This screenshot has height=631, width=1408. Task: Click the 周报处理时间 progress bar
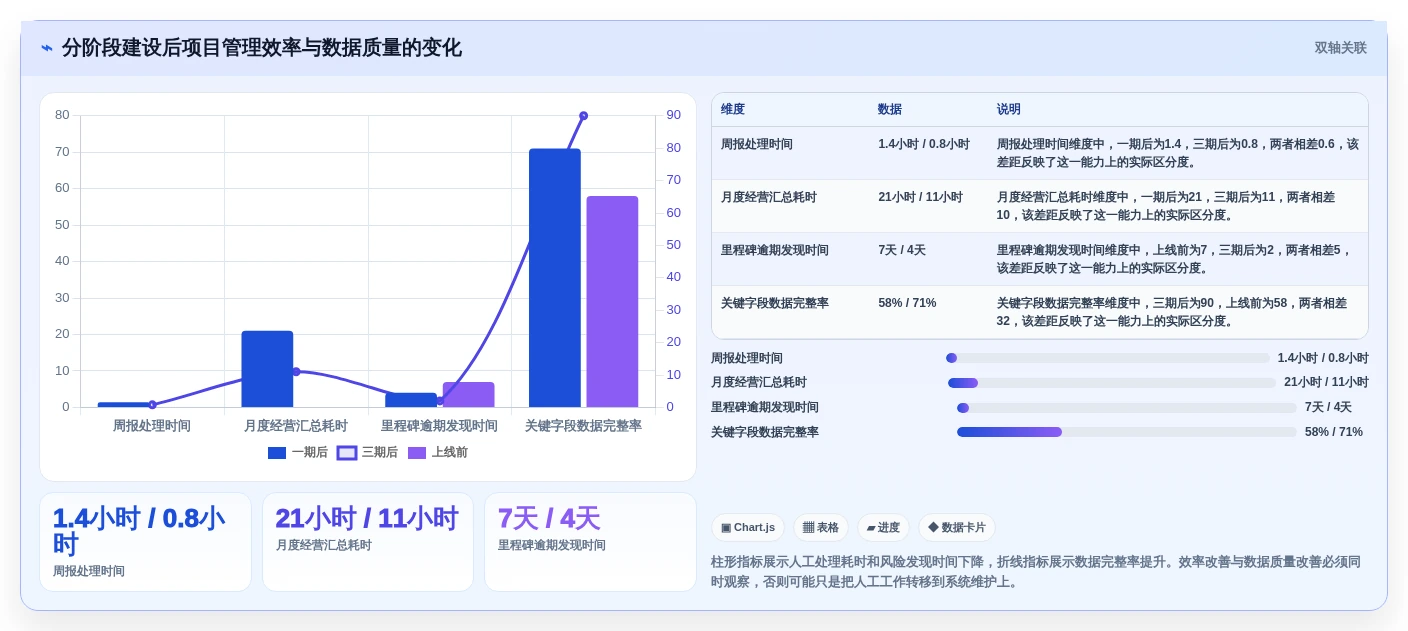[x=1107, y=358]
